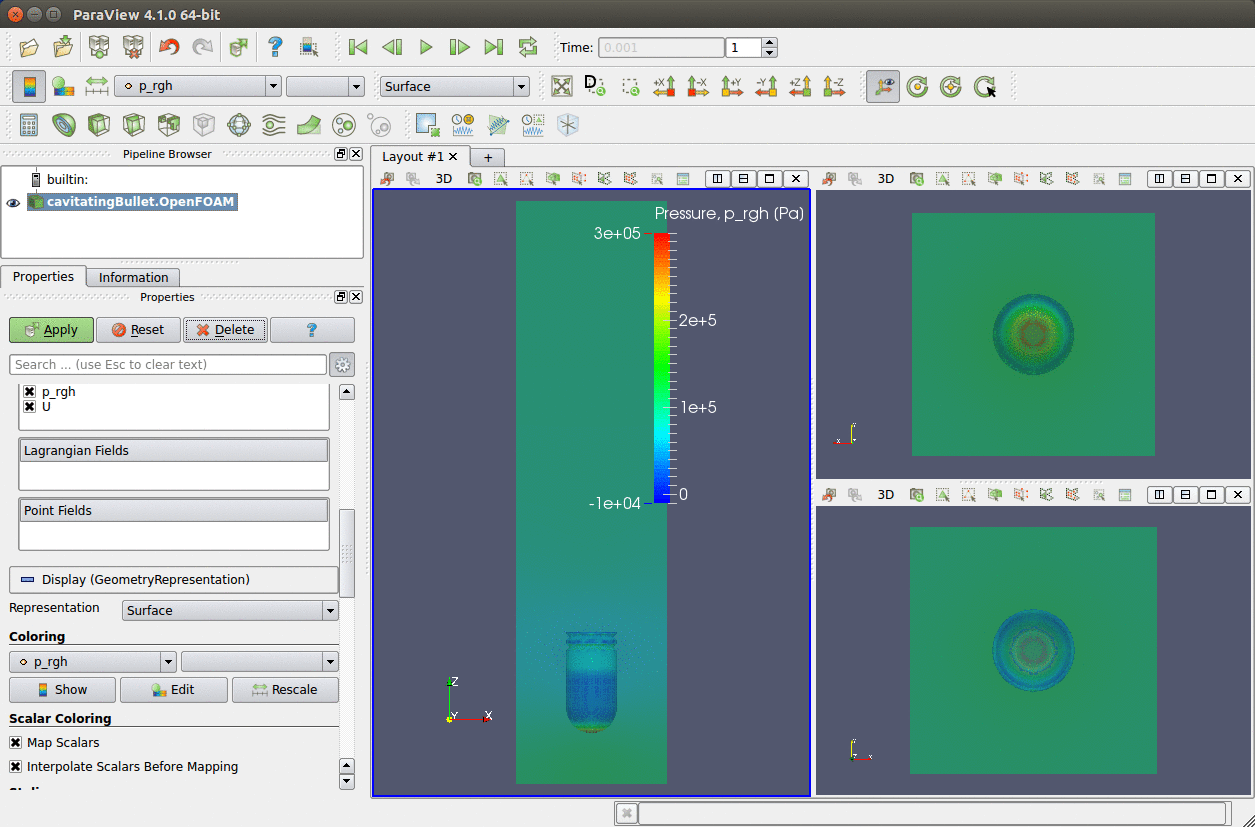The image size is (1255, 827).
Task: Uncheck the p_rgh cell array checkbox
Action: 30,392
